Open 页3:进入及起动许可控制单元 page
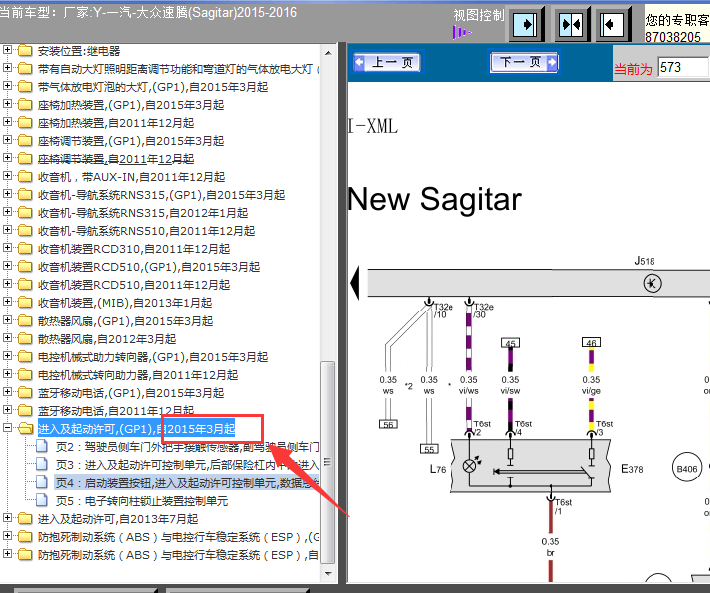Viewport: 710px width, 593px height. click(187, 465)
